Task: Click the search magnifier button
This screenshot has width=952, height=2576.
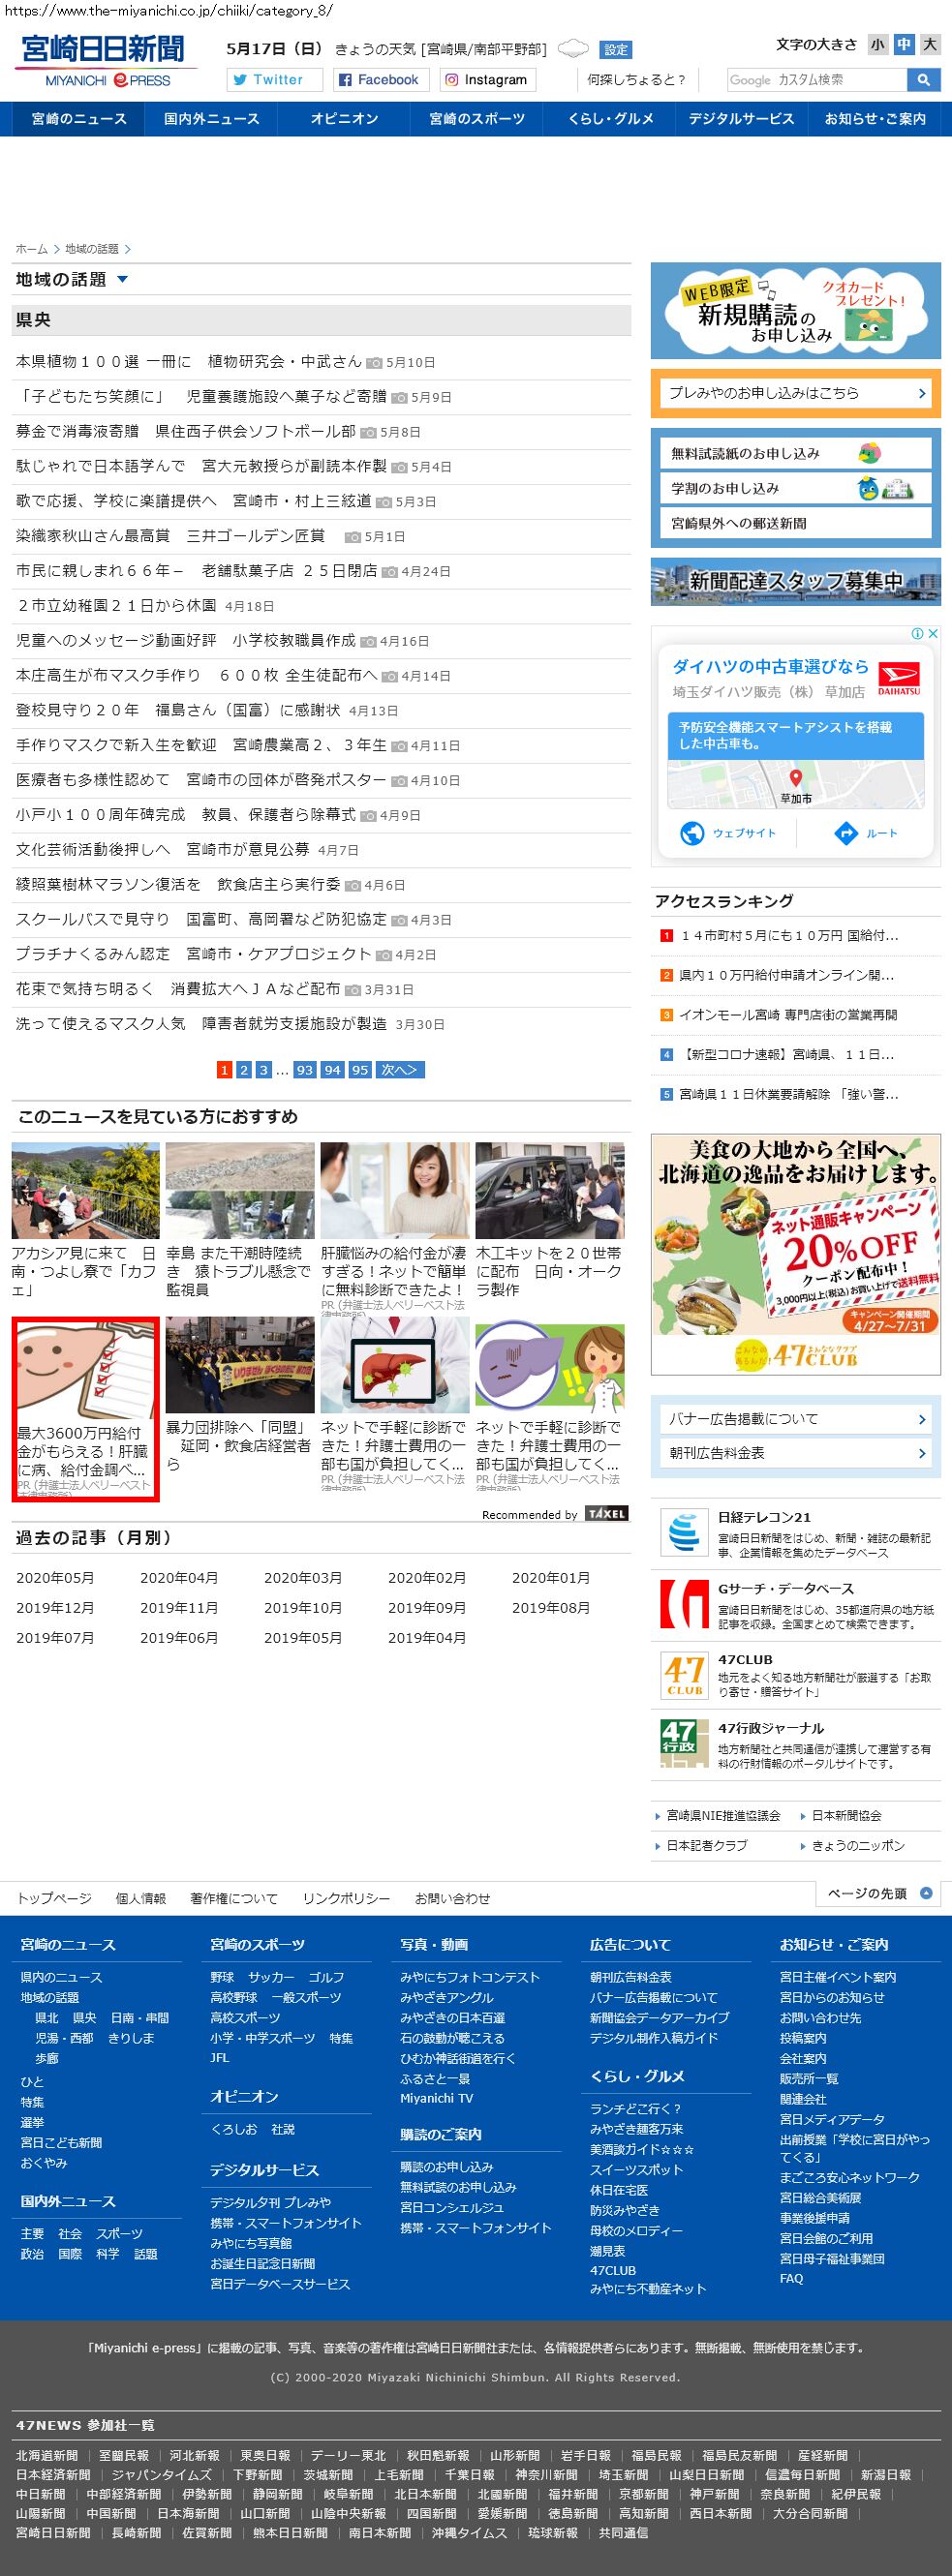Action: coord(923,80)
